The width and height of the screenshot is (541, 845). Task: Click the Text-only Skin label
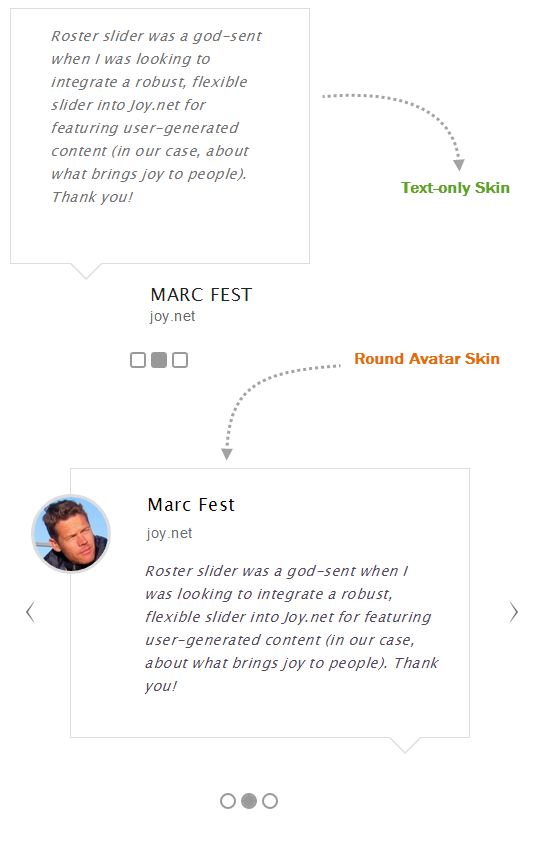point(455,188)
